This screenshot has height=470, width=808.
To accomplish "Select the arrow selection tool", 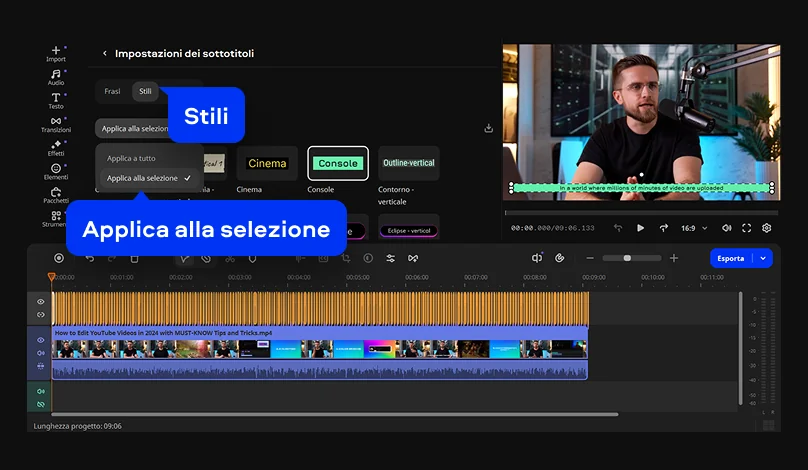I will point(184,258).
